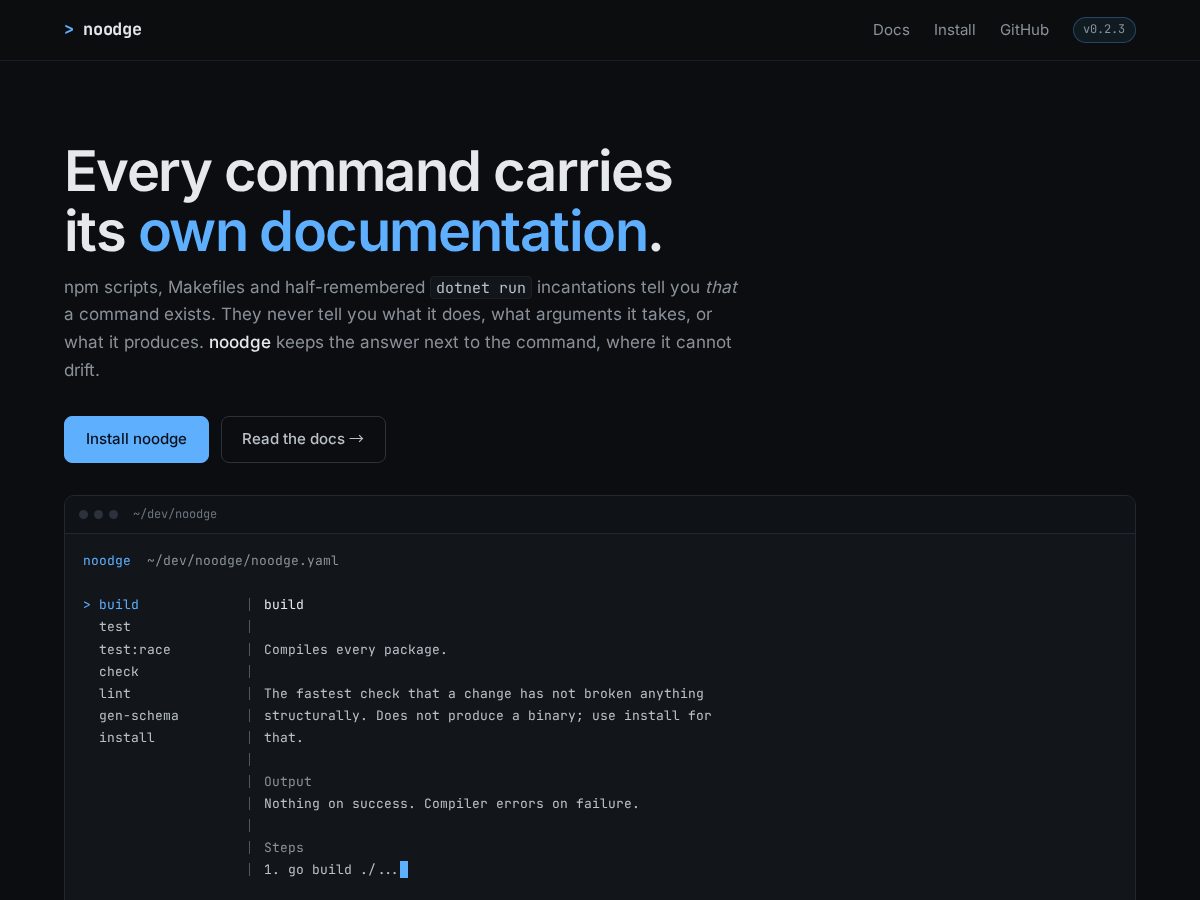The image size is (1200, 900).
Task: Click the 'Steps' section heading
Action: (284, 848)
